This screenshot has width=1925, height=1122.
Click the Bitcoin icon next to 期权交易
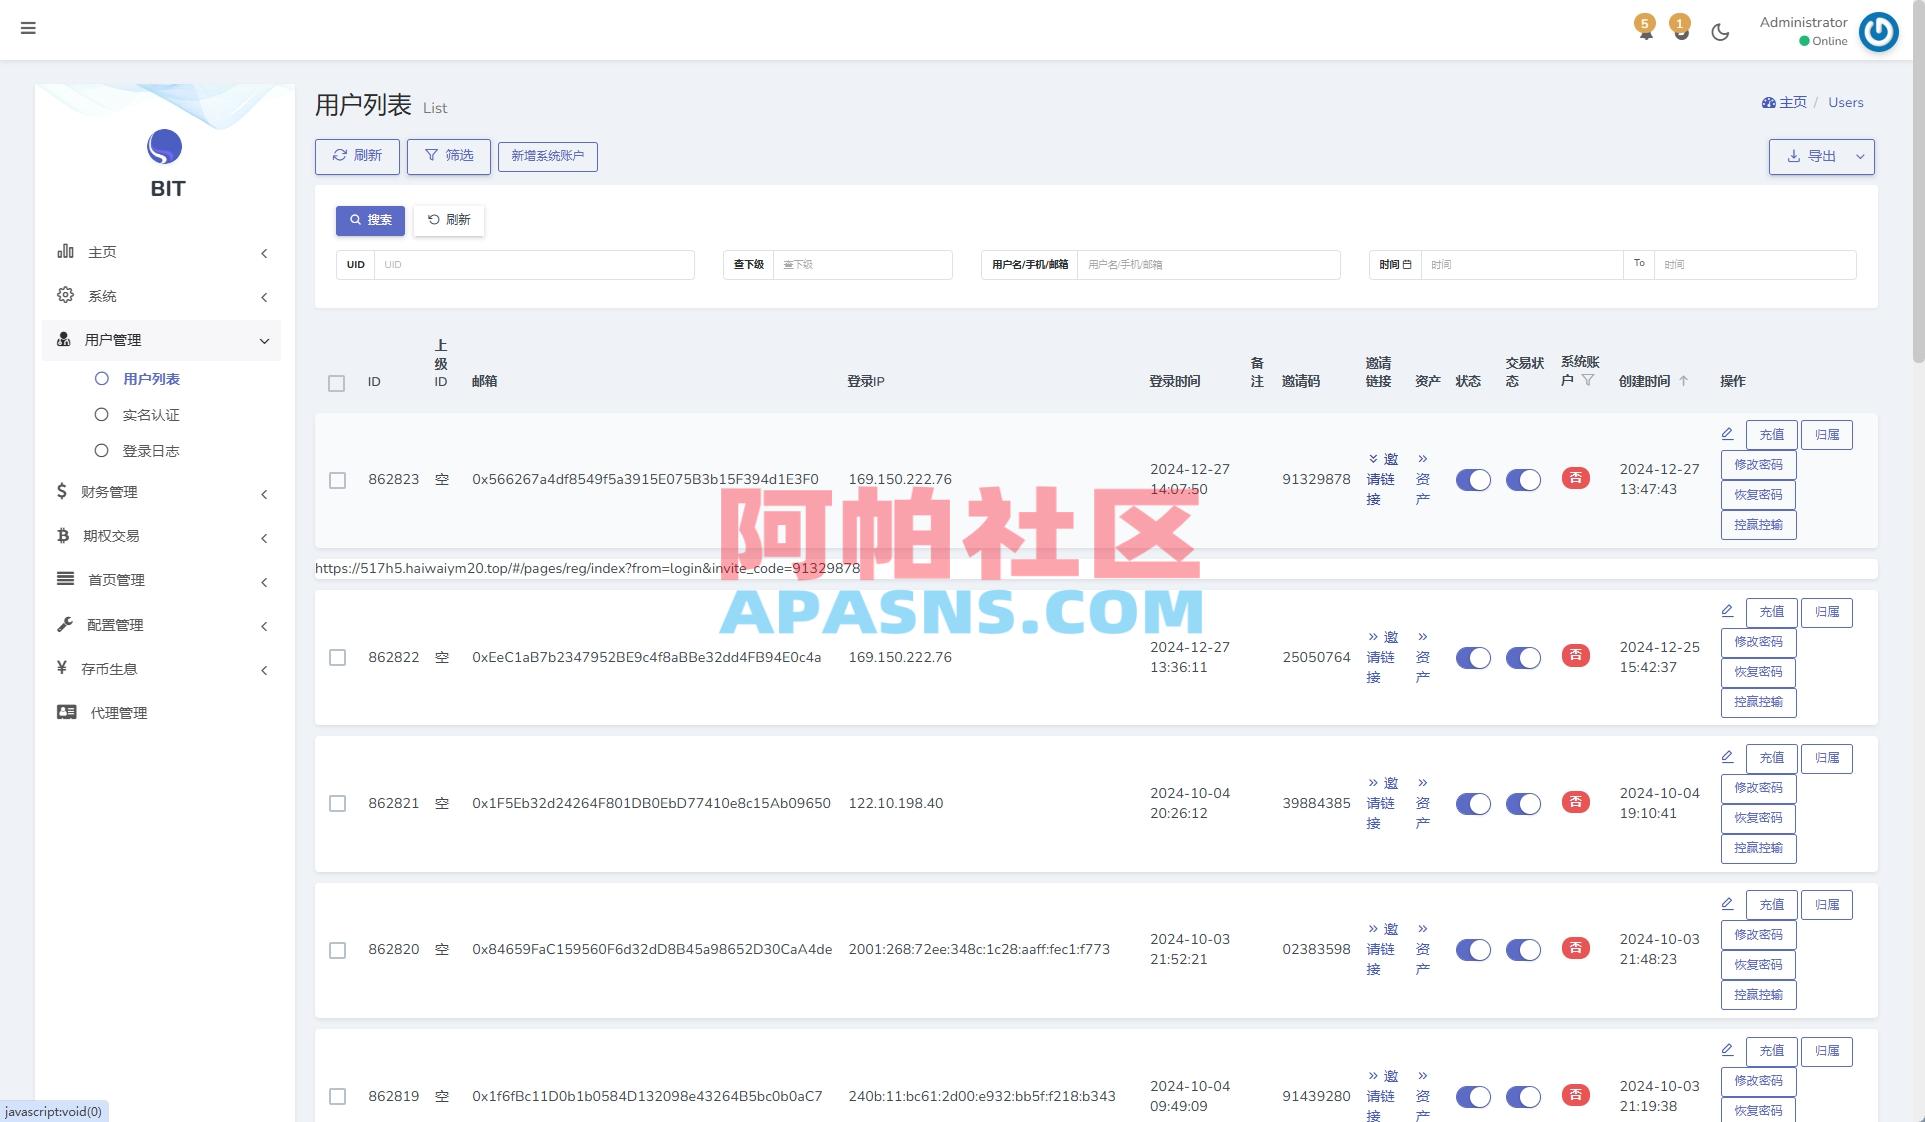(65, 535)
